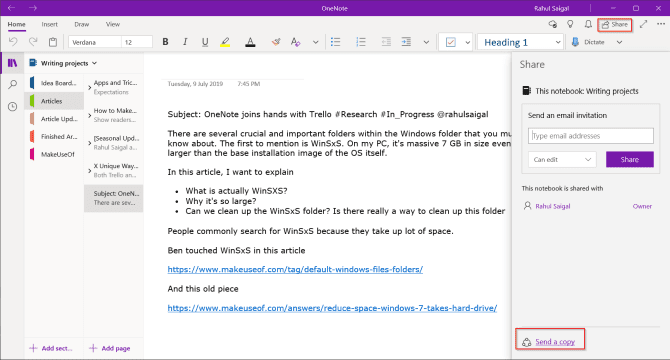Toggle bold formatting

(165, 42)
